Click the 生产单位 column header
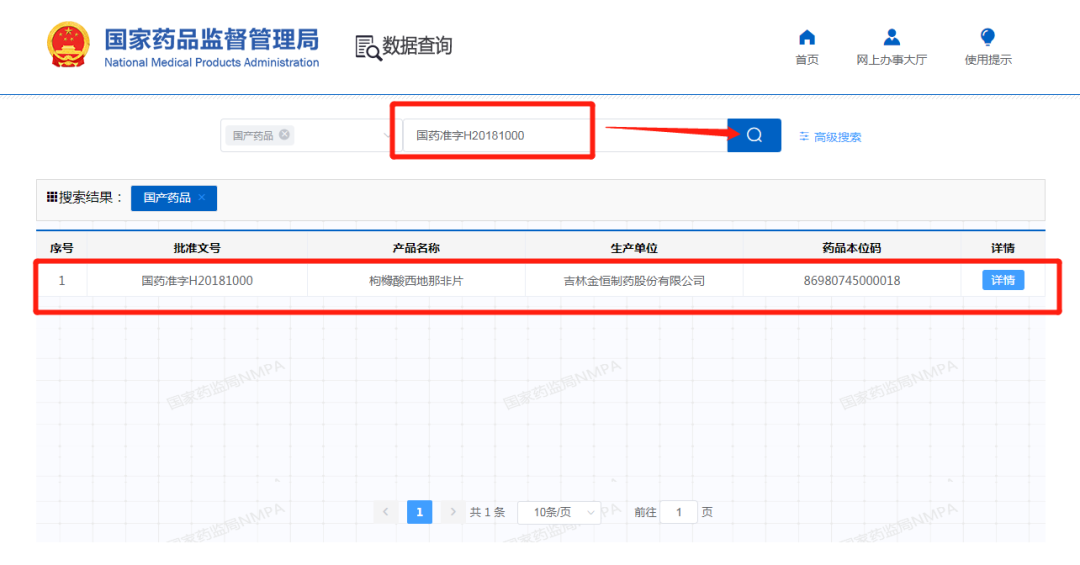This screenshot has height=565, width=1080. point(634,248)
